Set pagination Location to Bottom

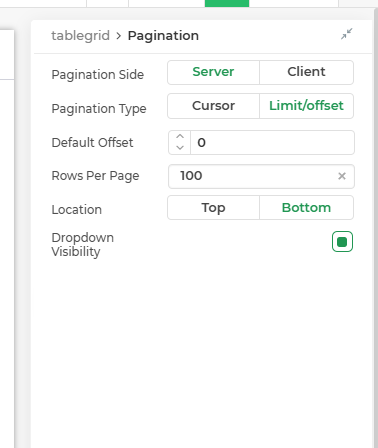point(306,208)
